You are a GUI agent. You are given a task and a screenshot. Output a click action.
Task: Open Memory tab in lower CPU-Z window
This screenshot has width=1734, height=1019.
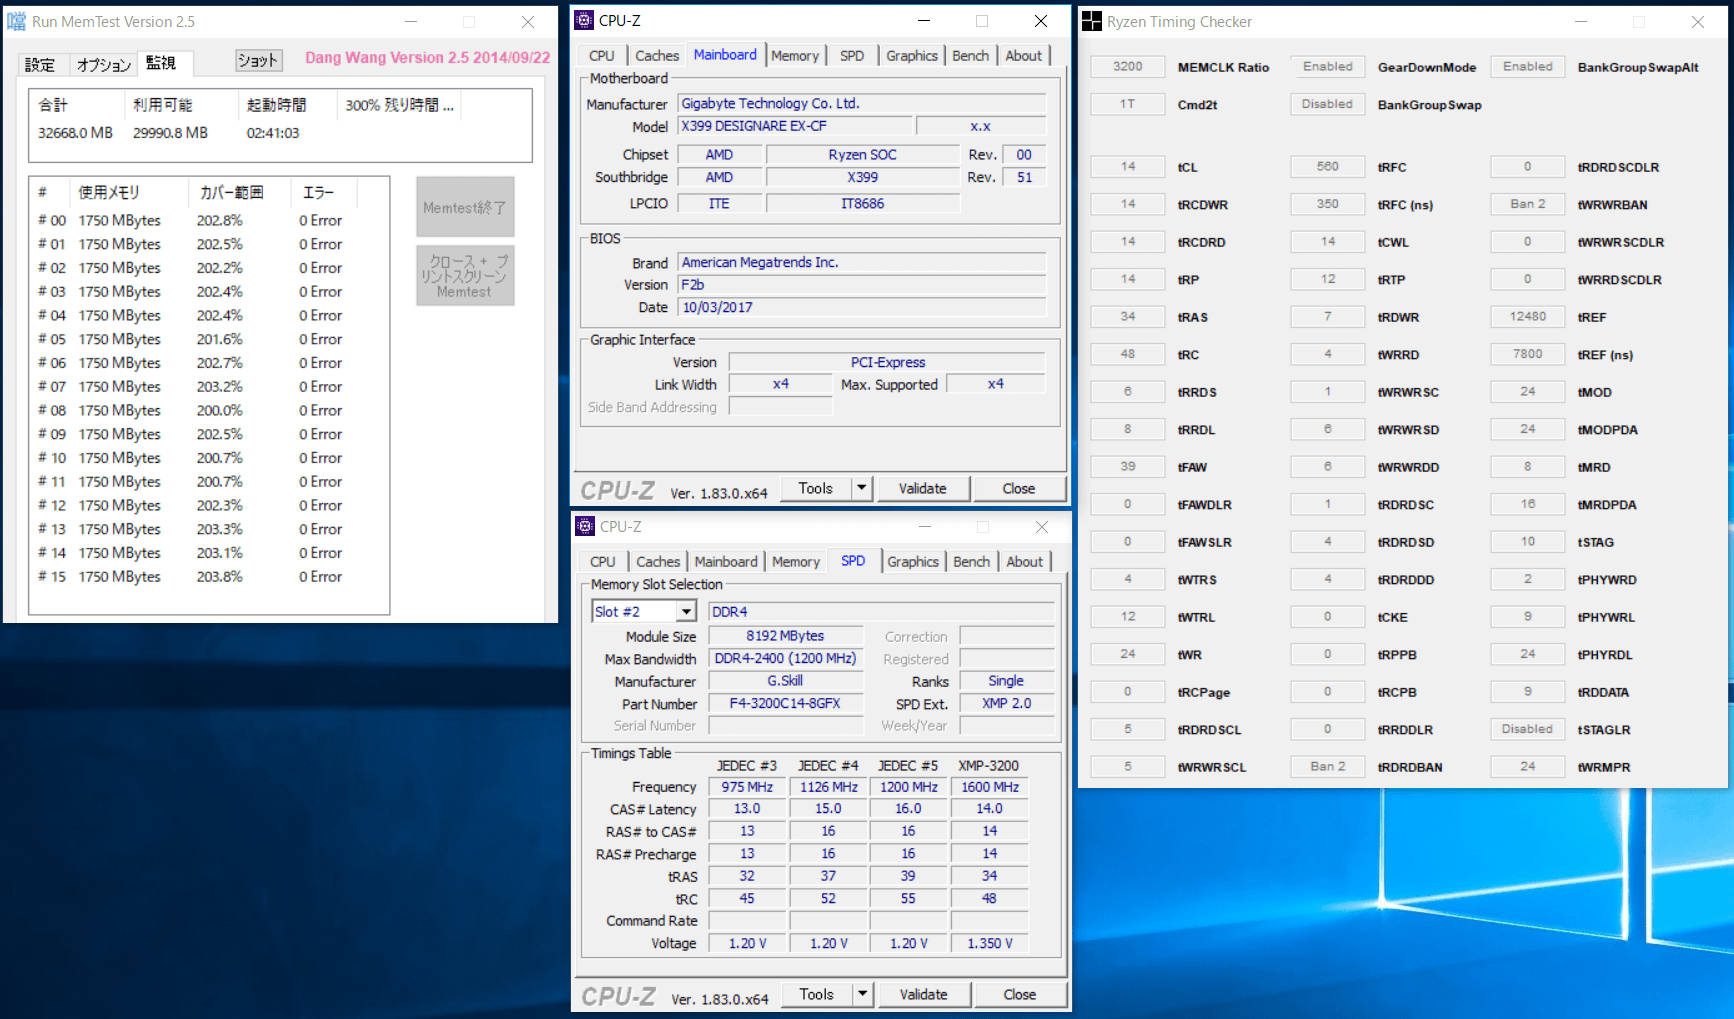(796, 562)
